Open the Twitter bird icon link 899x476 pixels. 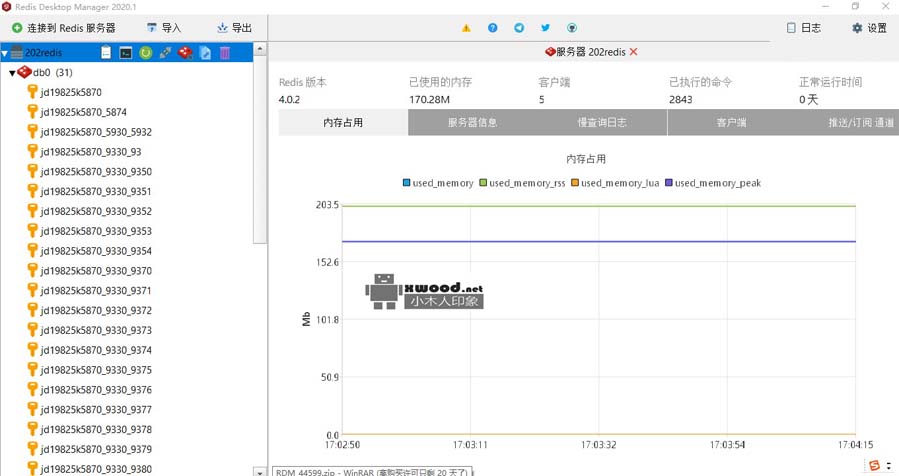click(545, 28)
